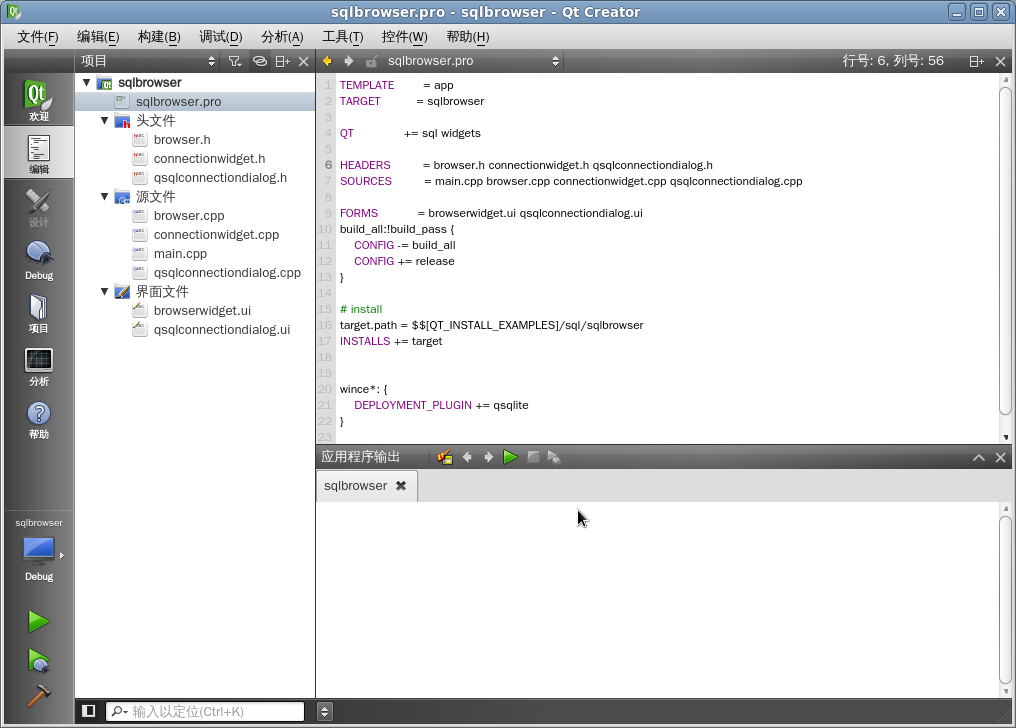Open the 工具(T) menu
1016x728 pixels.
pyautogui.click(x=343, y=37)
